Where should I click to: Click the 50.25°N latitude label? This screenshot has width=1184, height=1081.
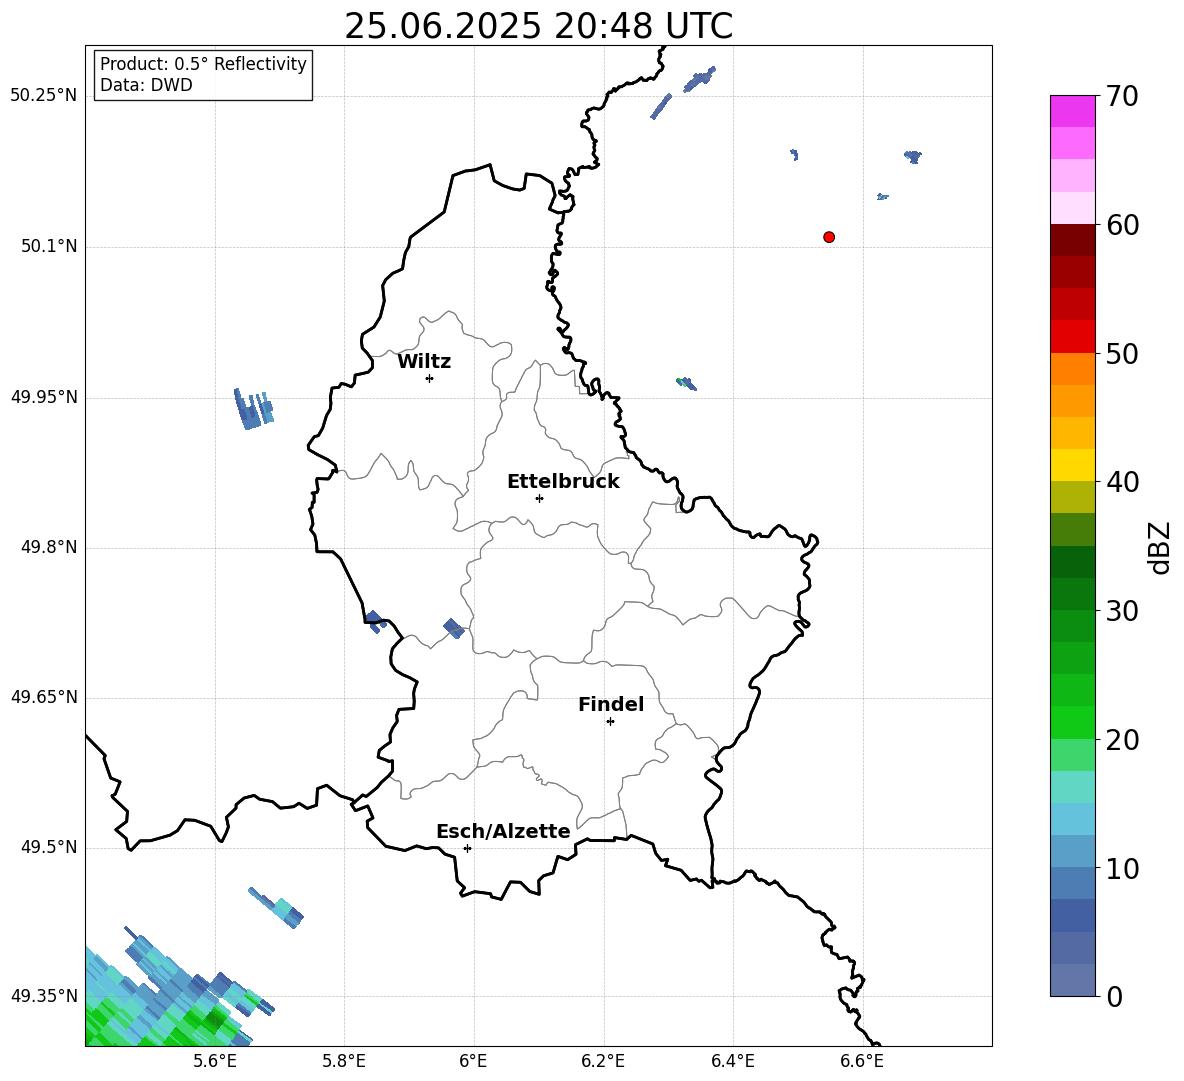coord(44,96)
